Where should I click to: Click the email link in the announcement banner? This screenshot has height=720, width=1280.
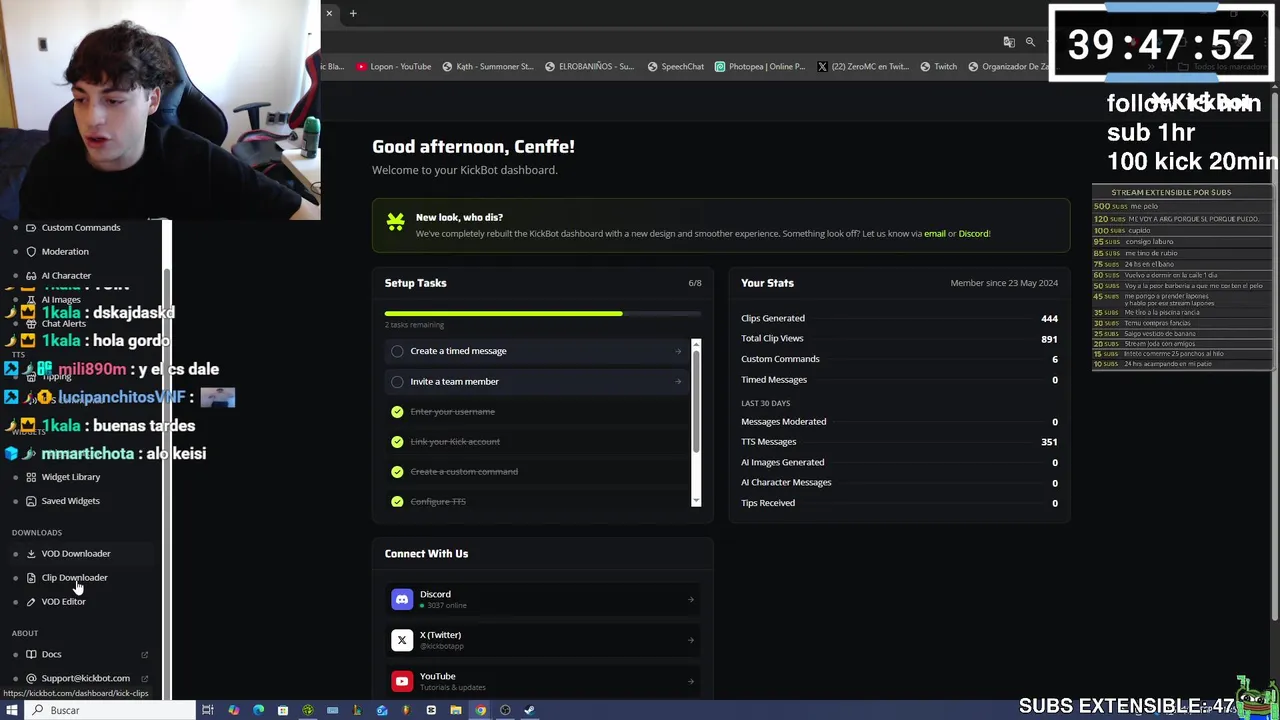click(x=934, y=233)
